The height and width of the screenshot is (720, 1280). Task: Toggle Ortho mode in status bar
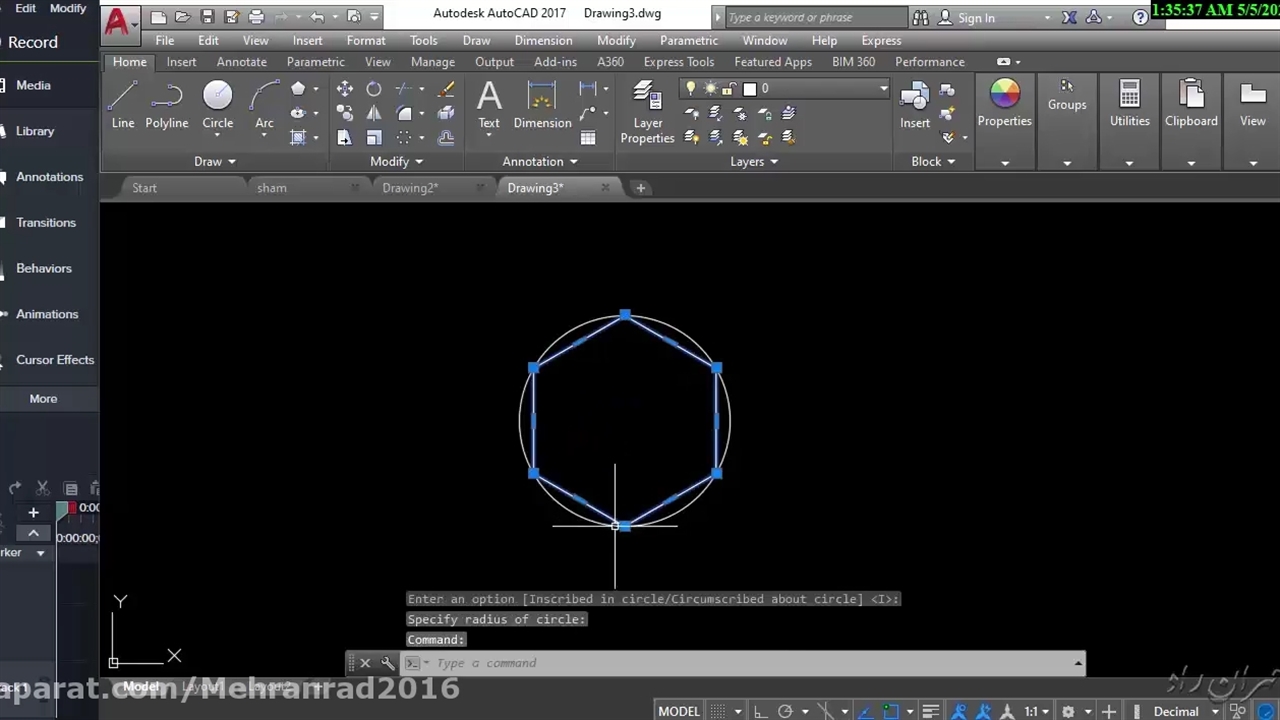[x=760, y=712]
